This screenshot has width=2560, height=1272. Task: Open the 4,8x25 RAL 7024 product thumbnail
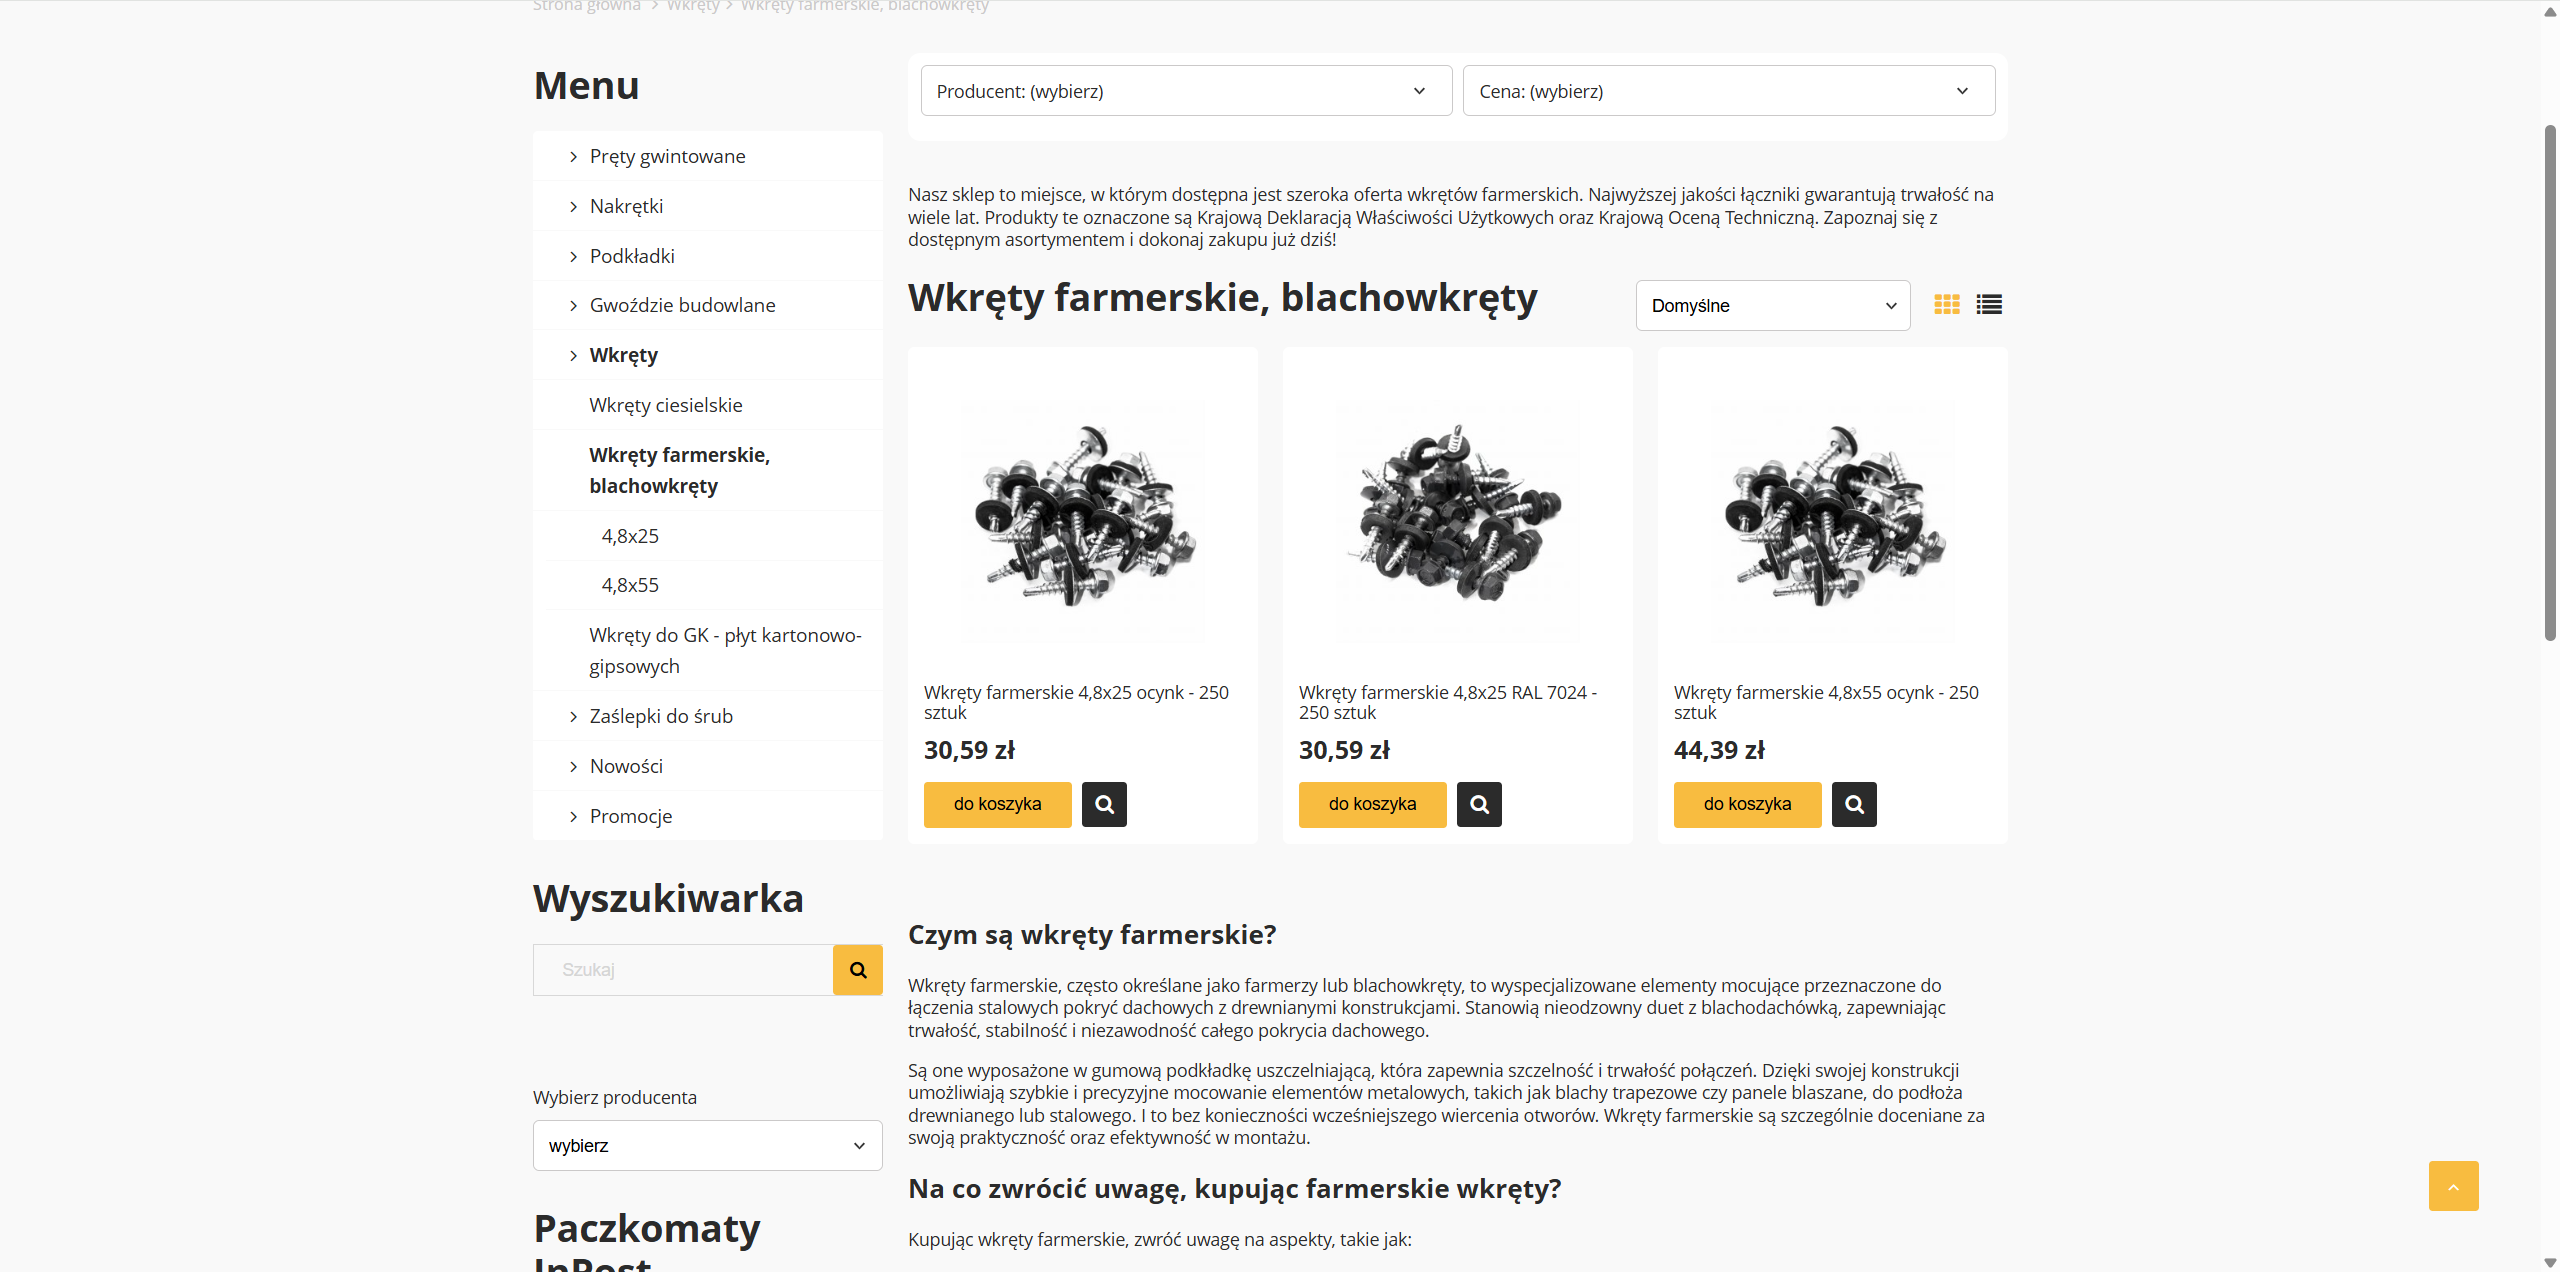(1457, 516)
